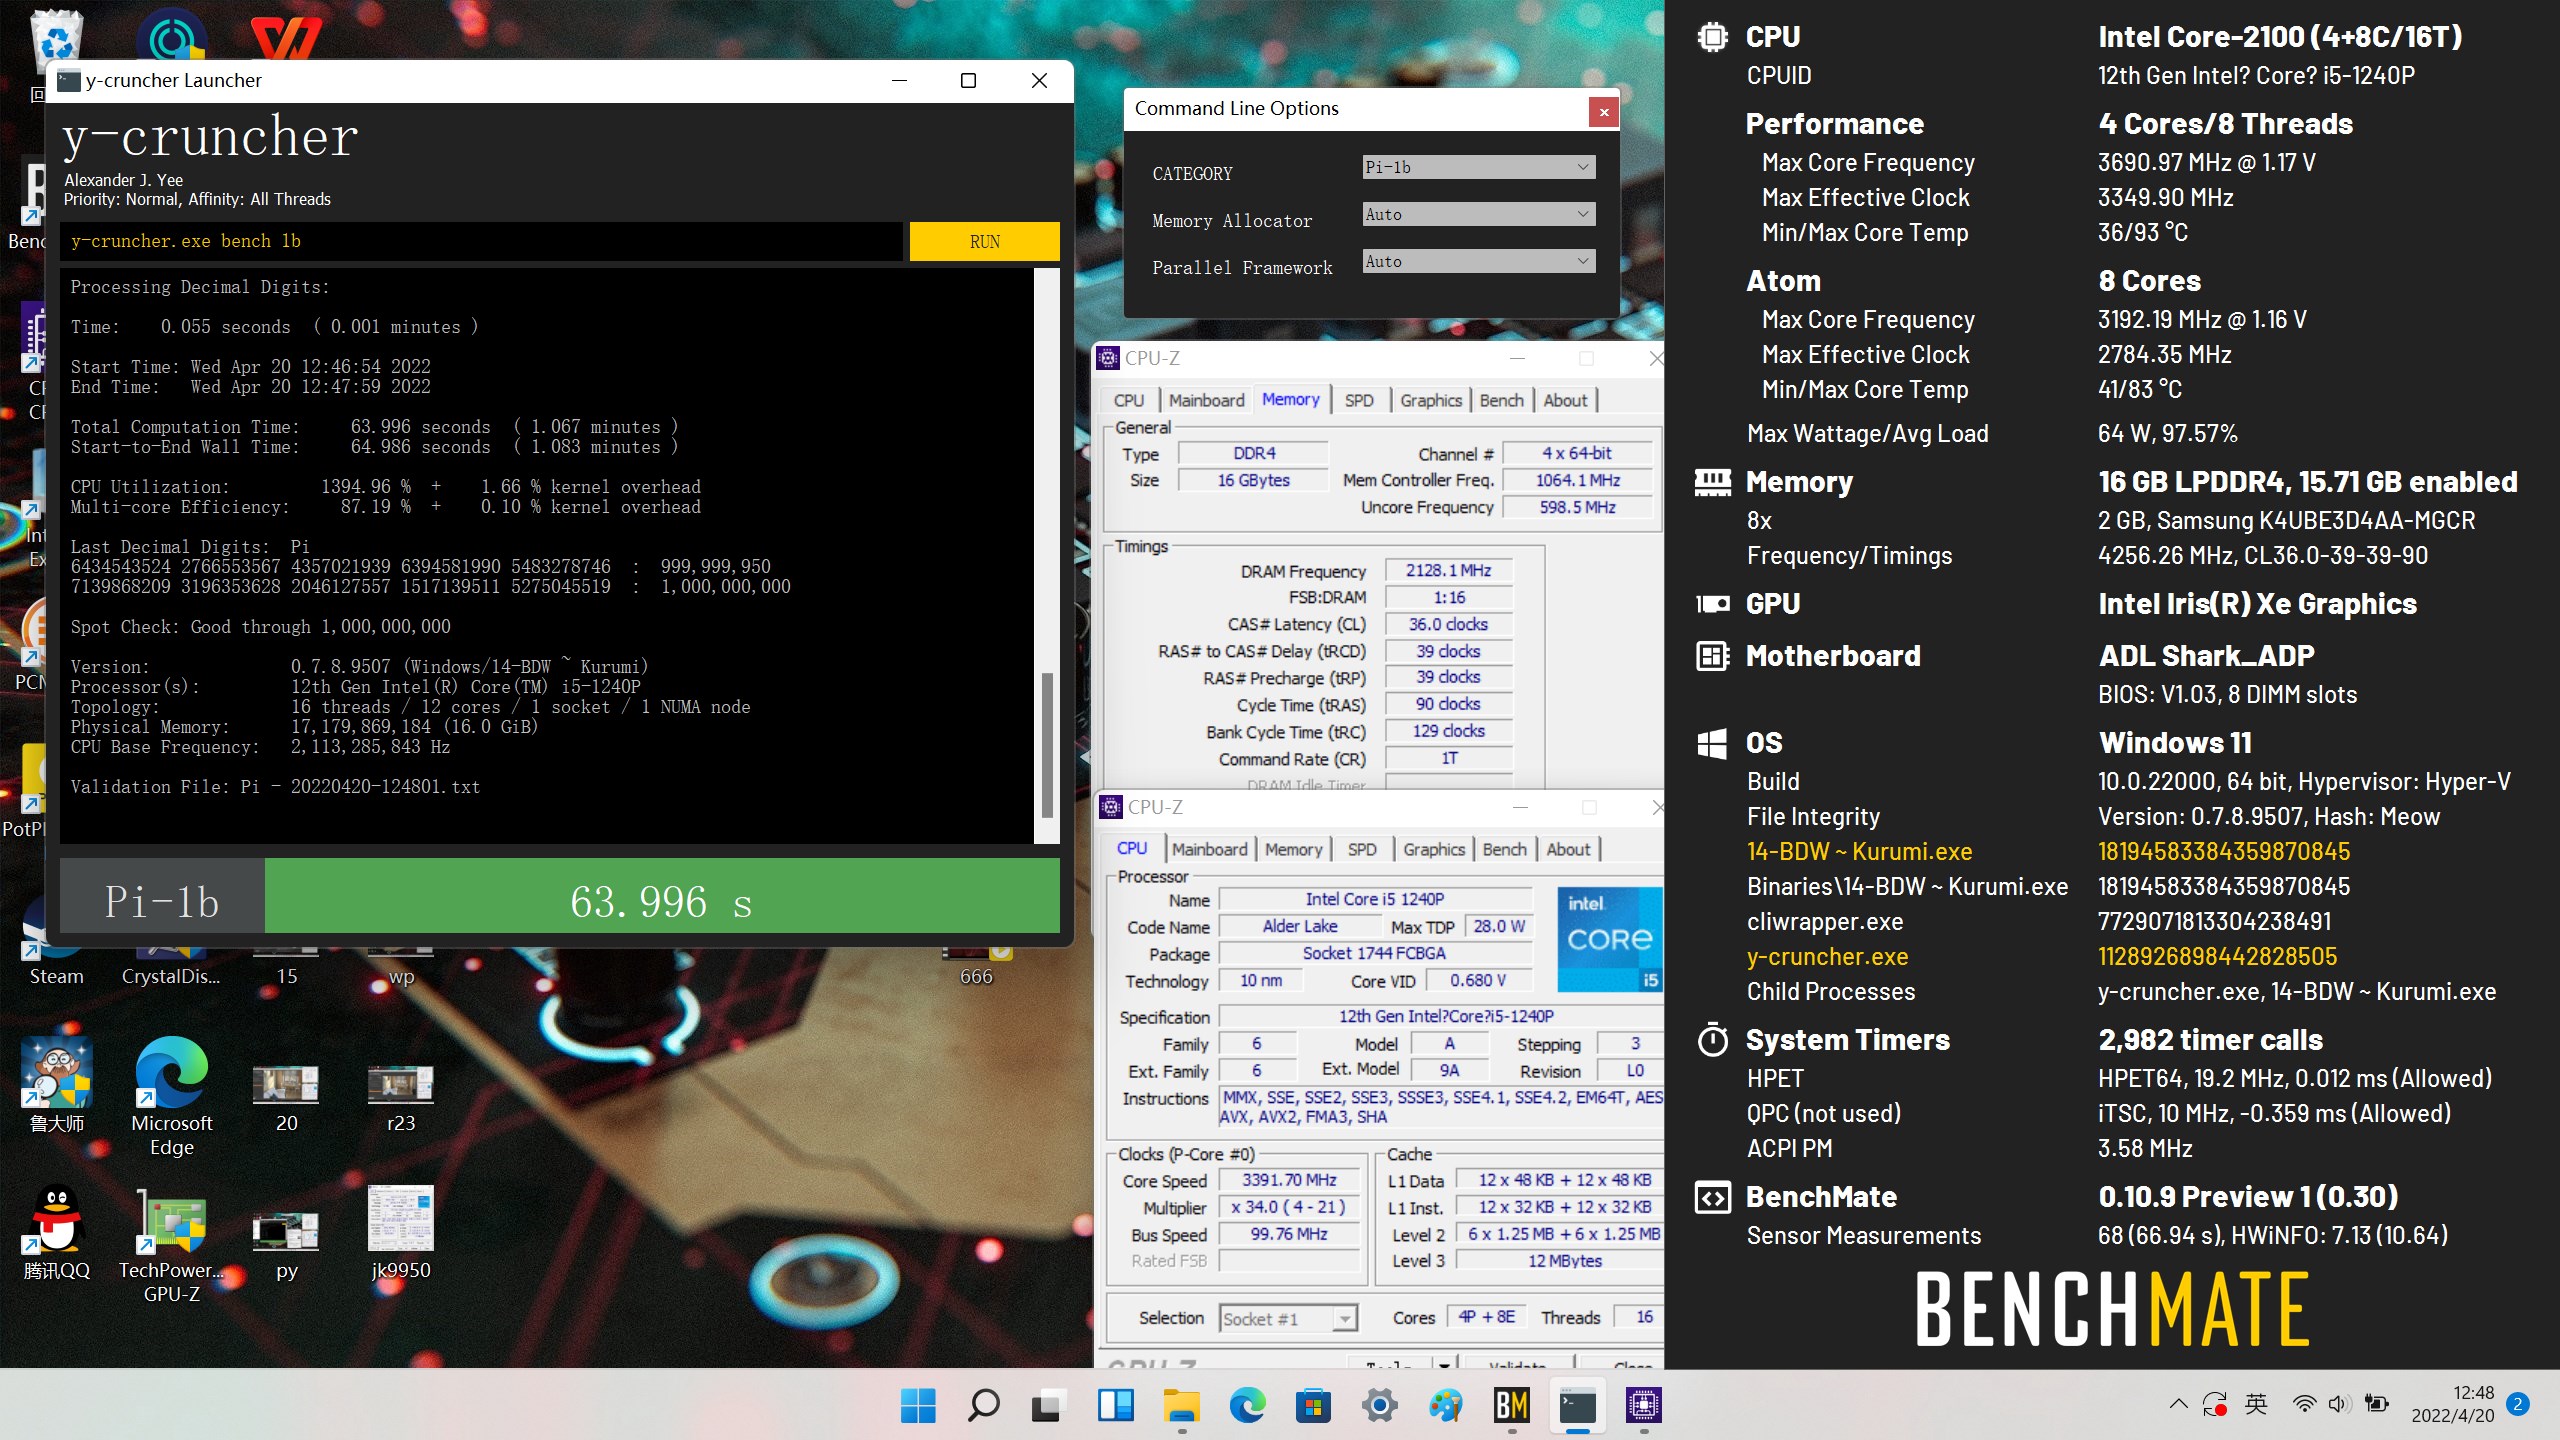This screenshot has height=1440, width=2560.
Task: Open the Widgets panel from the taskbar
Action: (x=1114, y=1405)
